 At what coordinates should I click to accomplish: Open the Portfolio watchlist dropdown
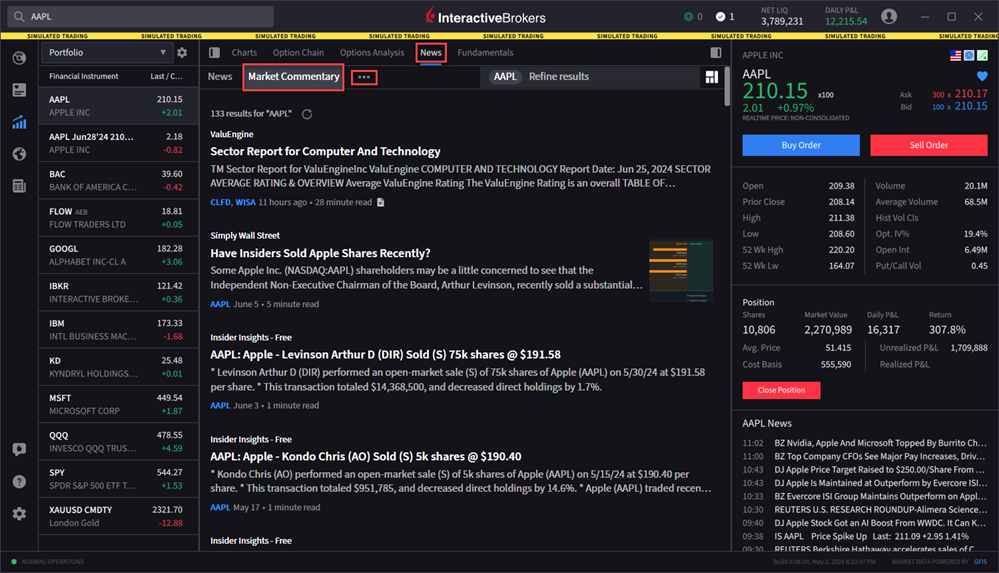point(106,53)
